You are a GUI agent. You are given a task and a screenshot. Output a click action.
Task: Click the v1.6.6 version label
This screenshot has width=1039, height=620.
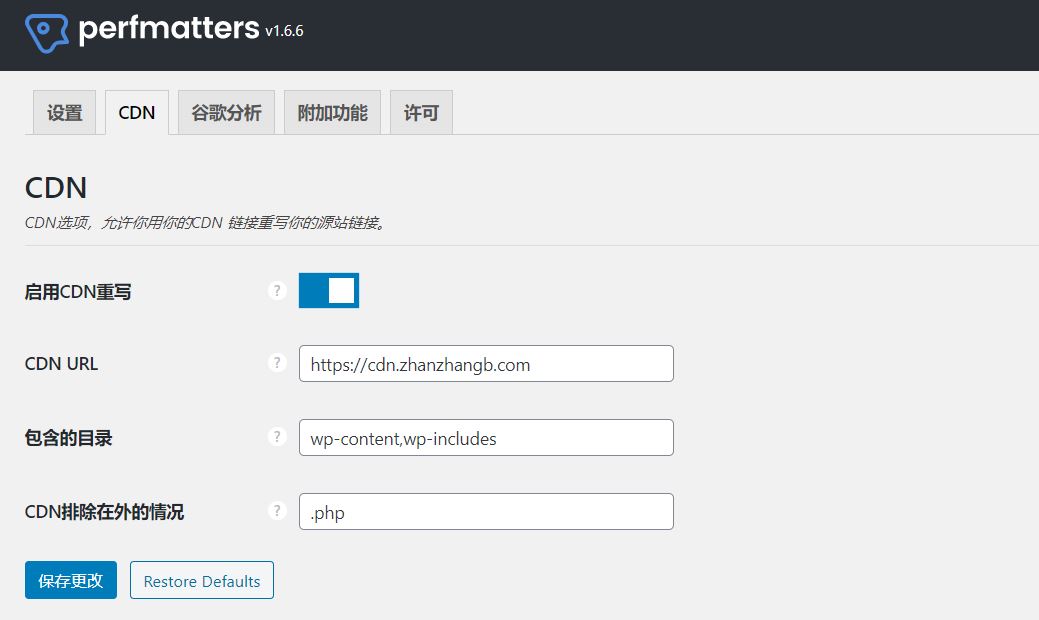(284, 31)
